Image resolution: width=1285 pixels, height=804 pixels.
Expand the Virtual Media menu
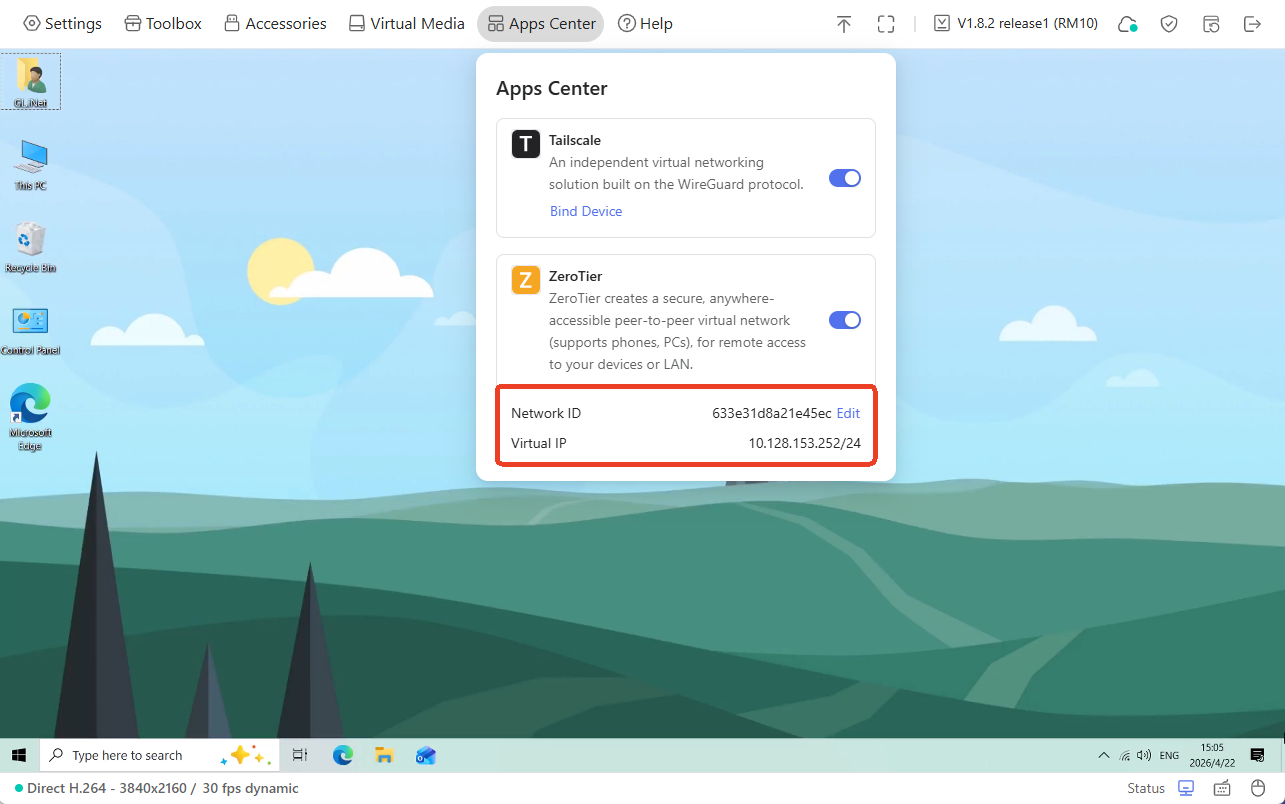[407, 24]
